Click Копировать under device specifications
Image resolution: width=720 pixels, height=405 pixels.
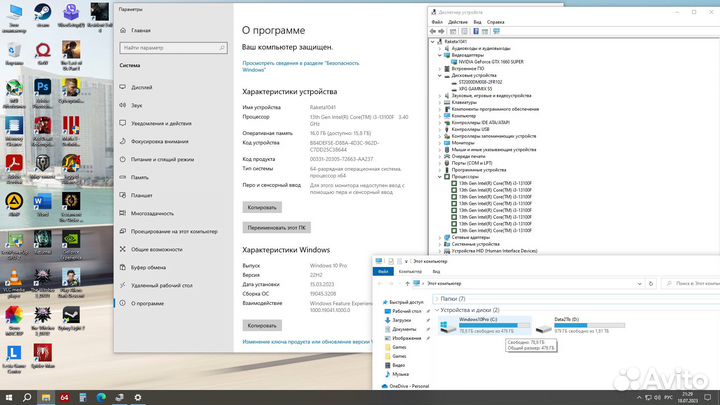click(262, 208)
